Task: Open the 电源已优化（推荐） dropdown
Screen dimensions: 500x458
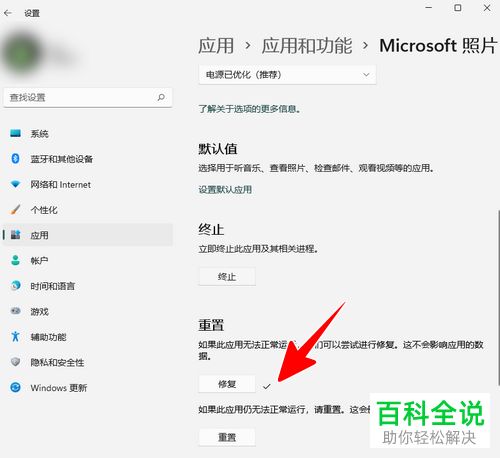Action: [x=287, y=75]
